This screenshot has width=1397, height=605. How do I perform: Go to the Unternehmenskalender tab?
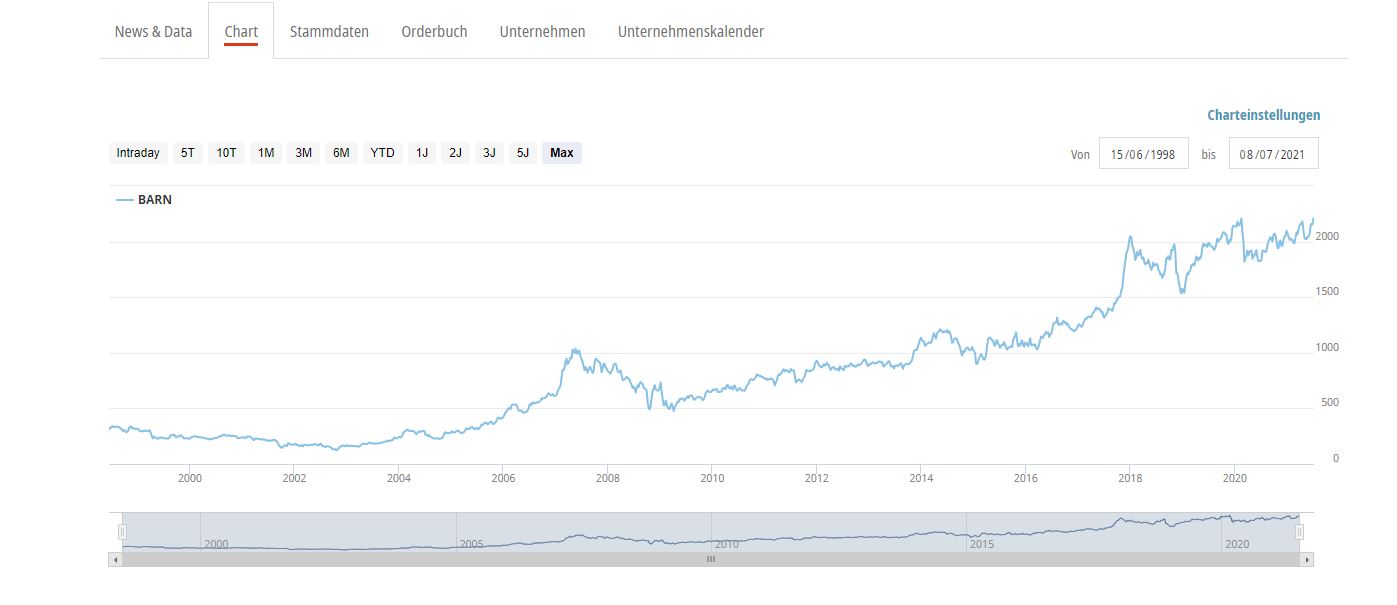(x=690, y=31)
